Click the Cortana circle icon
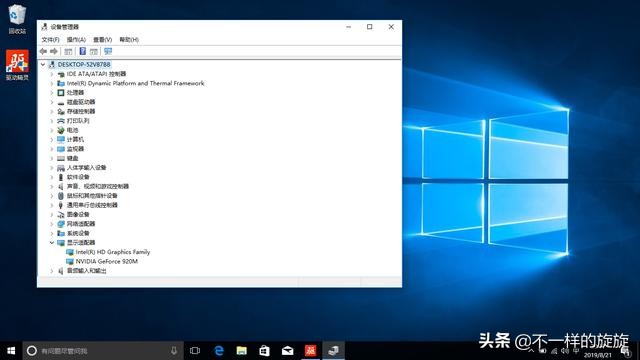The height and width of the screenshot is (360, 640). (x=32, y=351)
